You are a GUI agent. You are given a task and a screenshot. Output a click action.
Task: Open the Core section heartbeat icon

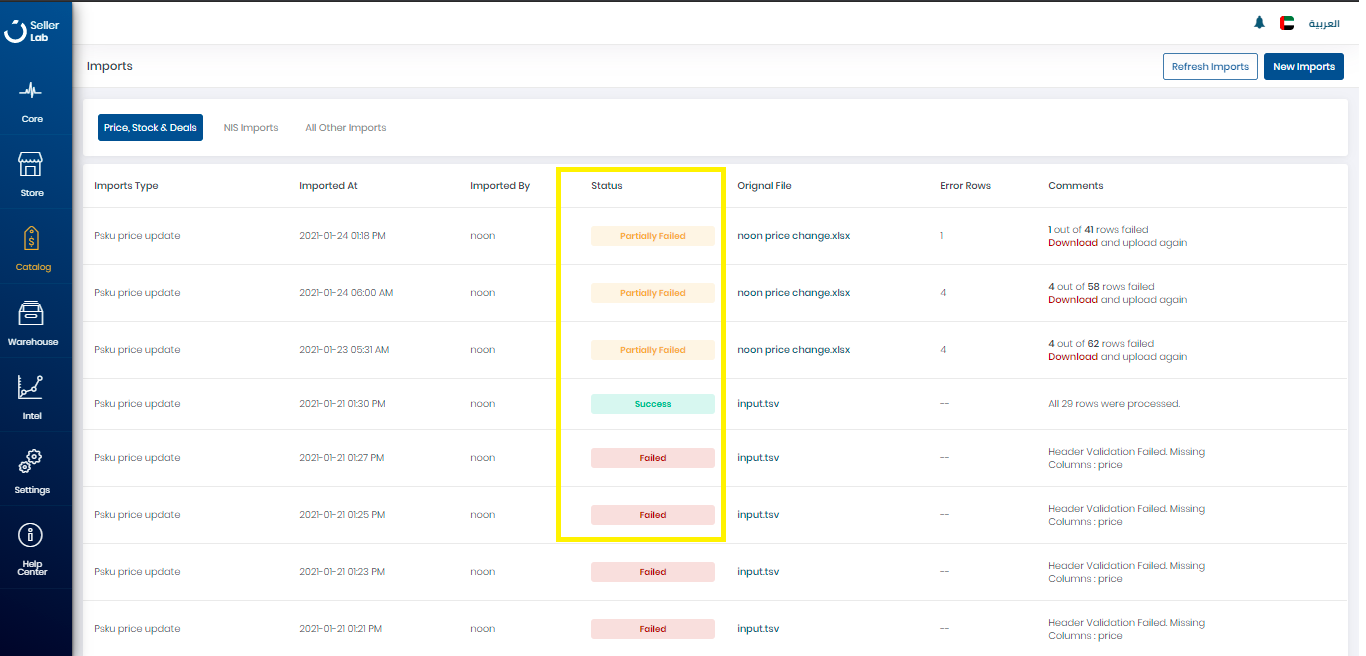(x=32, y=91)
